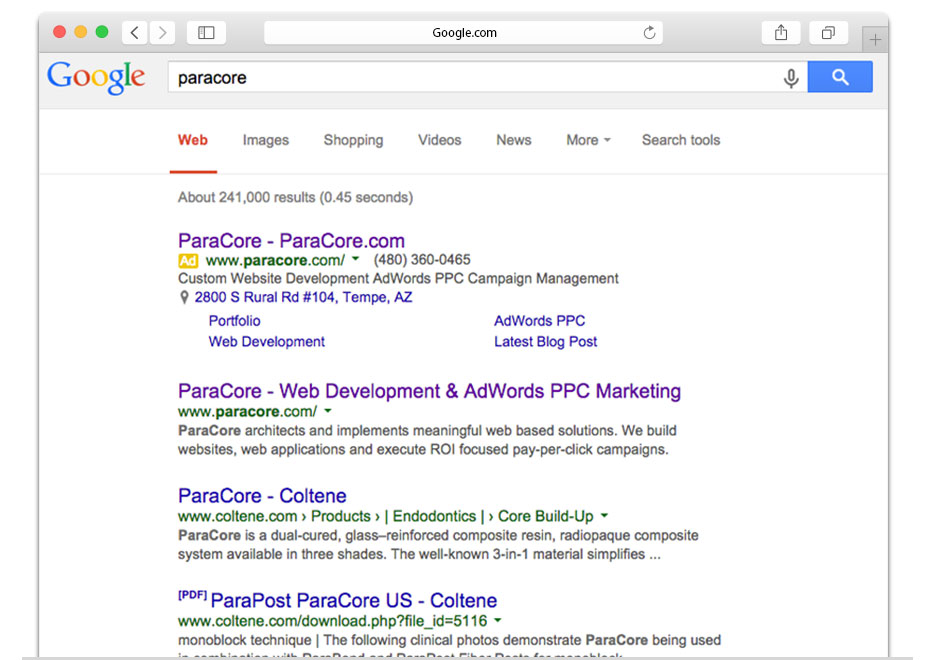Click the About 241,000 results text

(x=295, y=197)
